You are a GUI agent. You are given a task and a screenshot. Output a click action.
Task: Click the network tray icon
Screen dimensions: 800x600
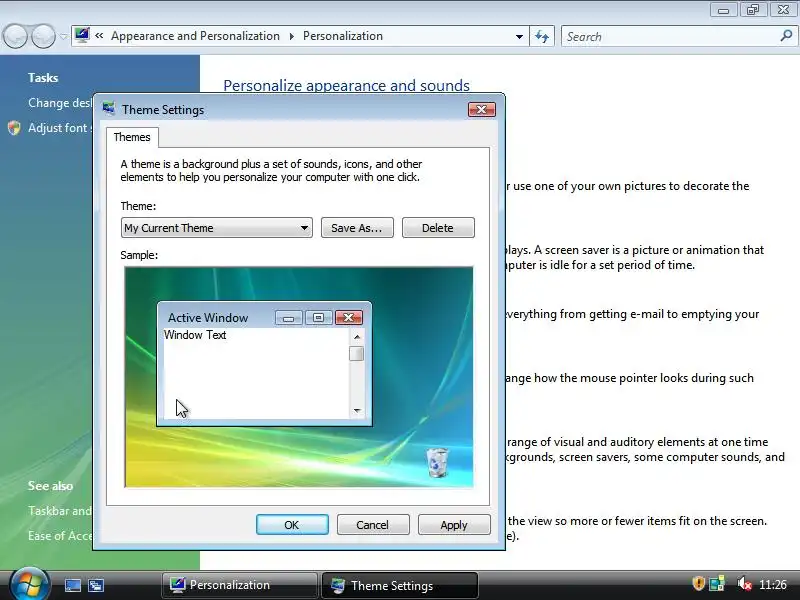(717, 583)
